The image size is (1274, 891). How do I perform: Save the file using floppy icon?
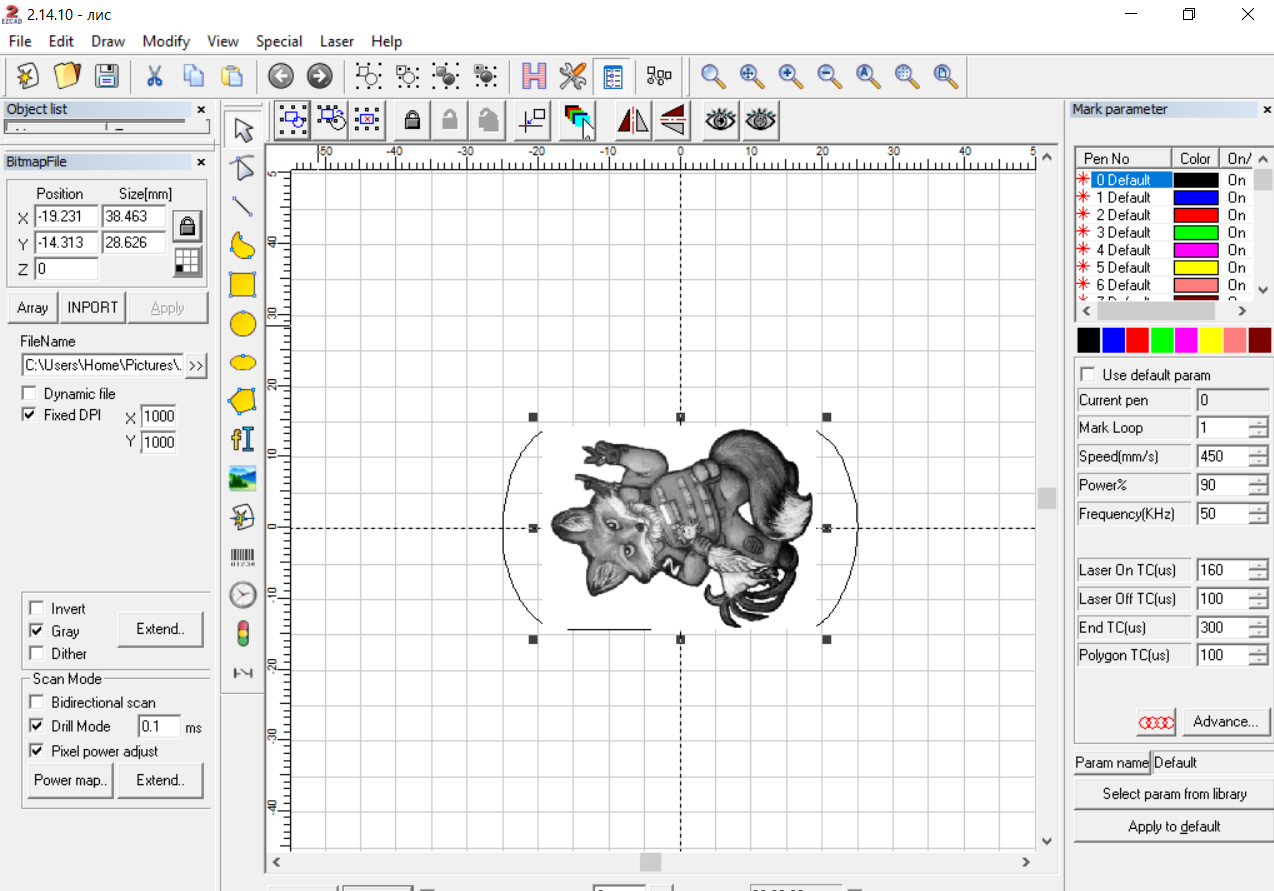coord(106,76)
